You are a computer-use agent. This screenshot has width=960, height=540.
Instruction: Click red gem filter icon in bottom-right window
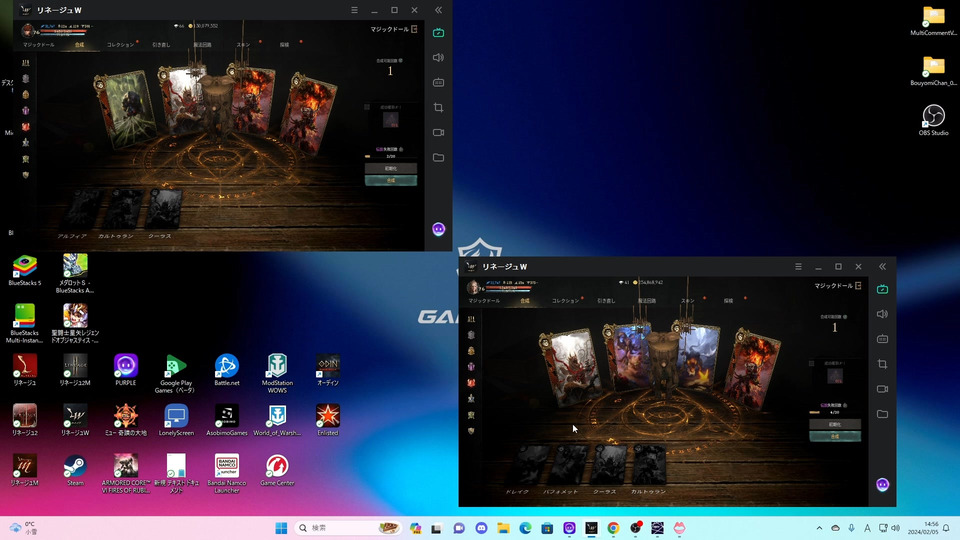(471, 383)
